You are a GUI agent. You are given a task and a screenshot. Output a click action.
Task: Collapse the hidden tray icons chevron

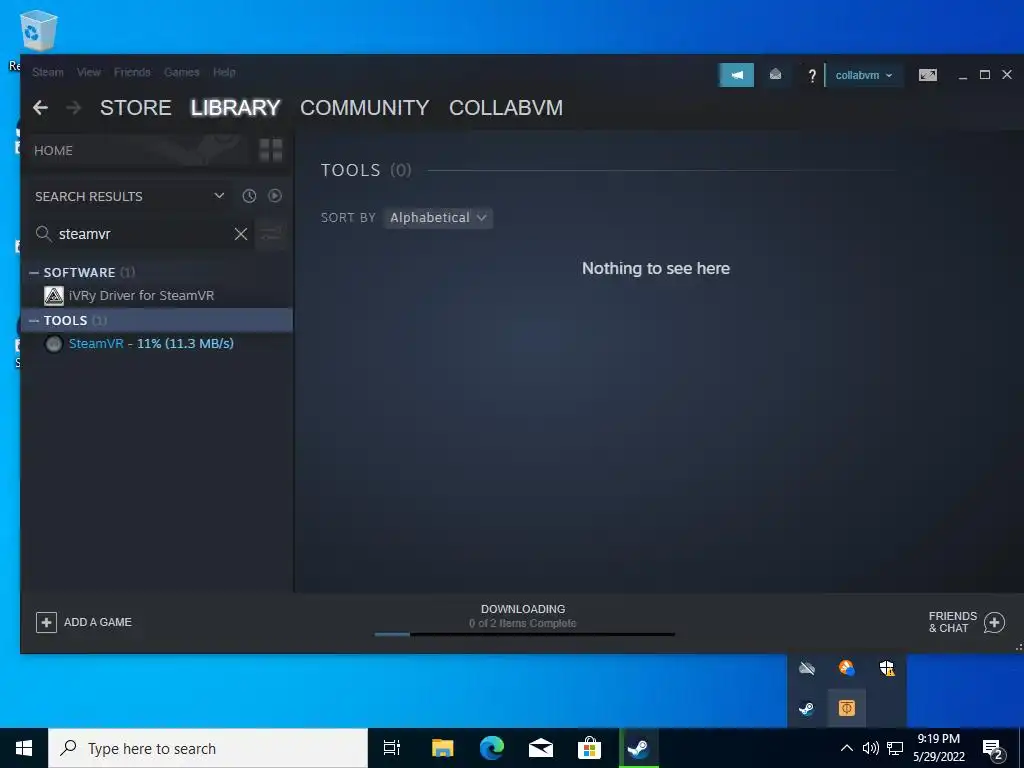(846, 748)
